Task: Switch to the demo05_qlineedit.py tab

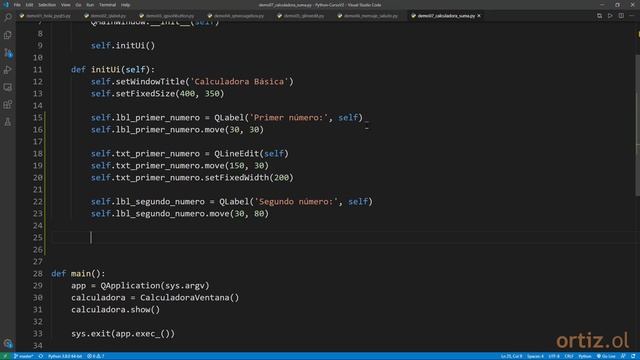Action: point(301,16)
